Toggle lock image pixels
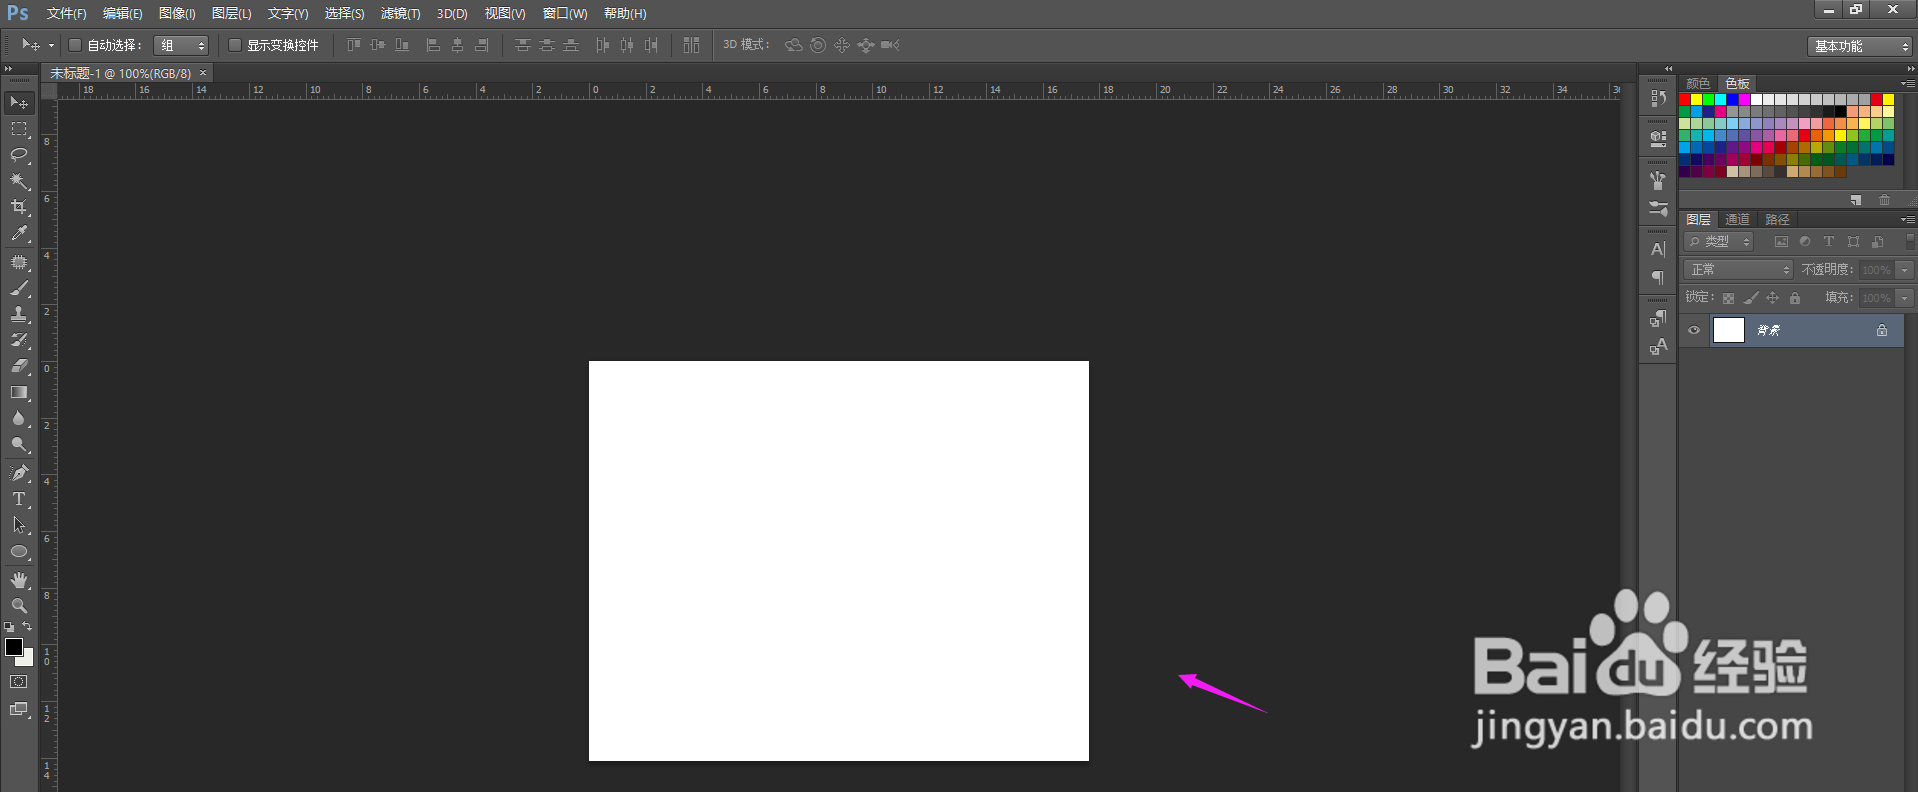The image size is (1918, 792). [1751, 298]
